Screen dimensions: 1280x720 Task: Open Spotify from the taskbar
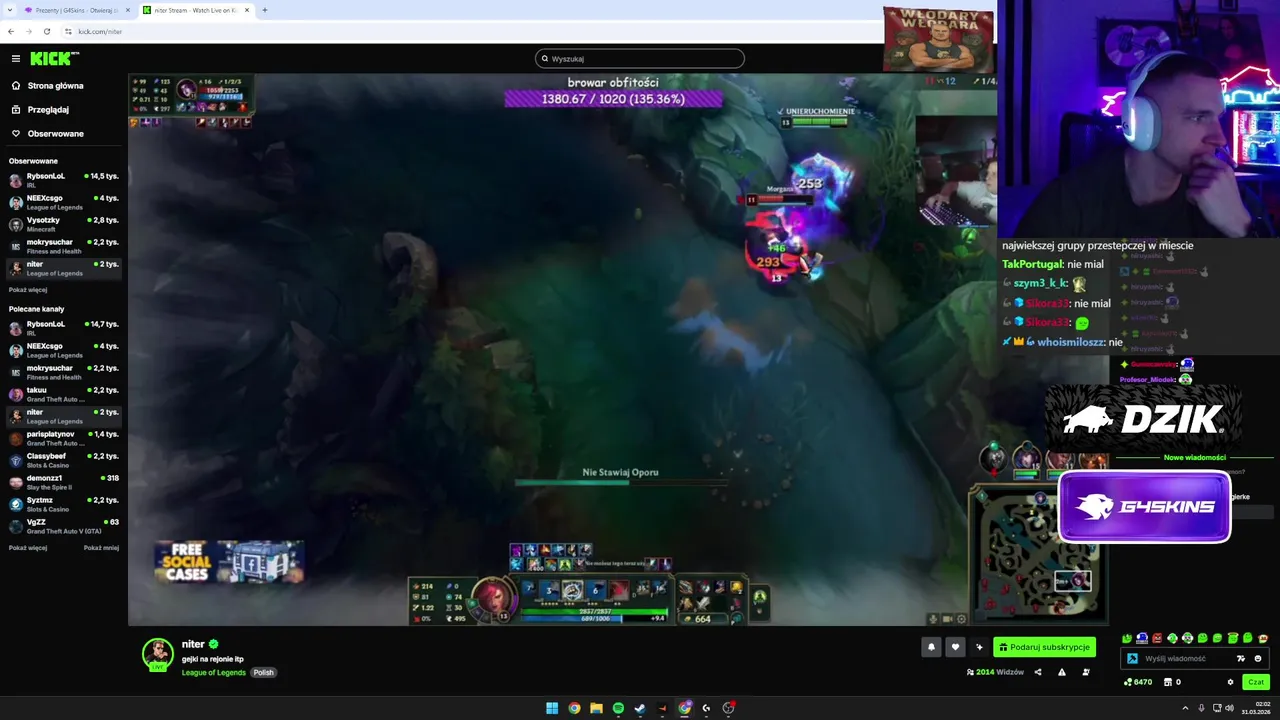click(x=618, y=708)
